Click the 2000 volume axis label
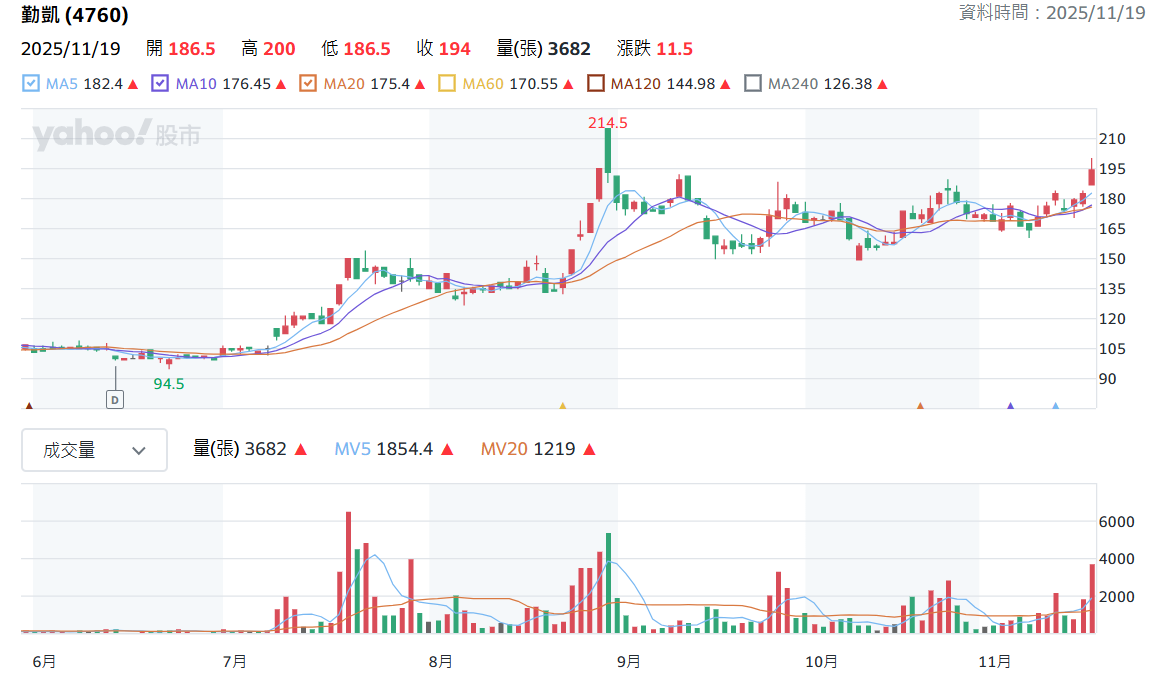This screenshot has height=682, width=1161. point(1117,597)
